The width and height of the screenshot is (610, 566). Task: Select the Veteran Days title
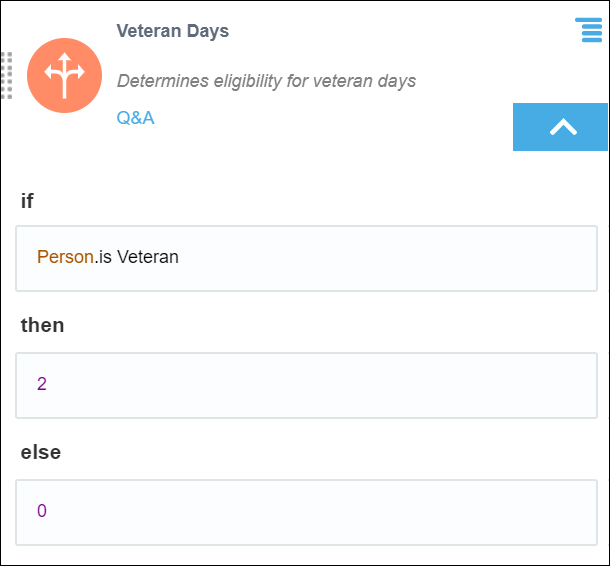(x=172, y=31)
